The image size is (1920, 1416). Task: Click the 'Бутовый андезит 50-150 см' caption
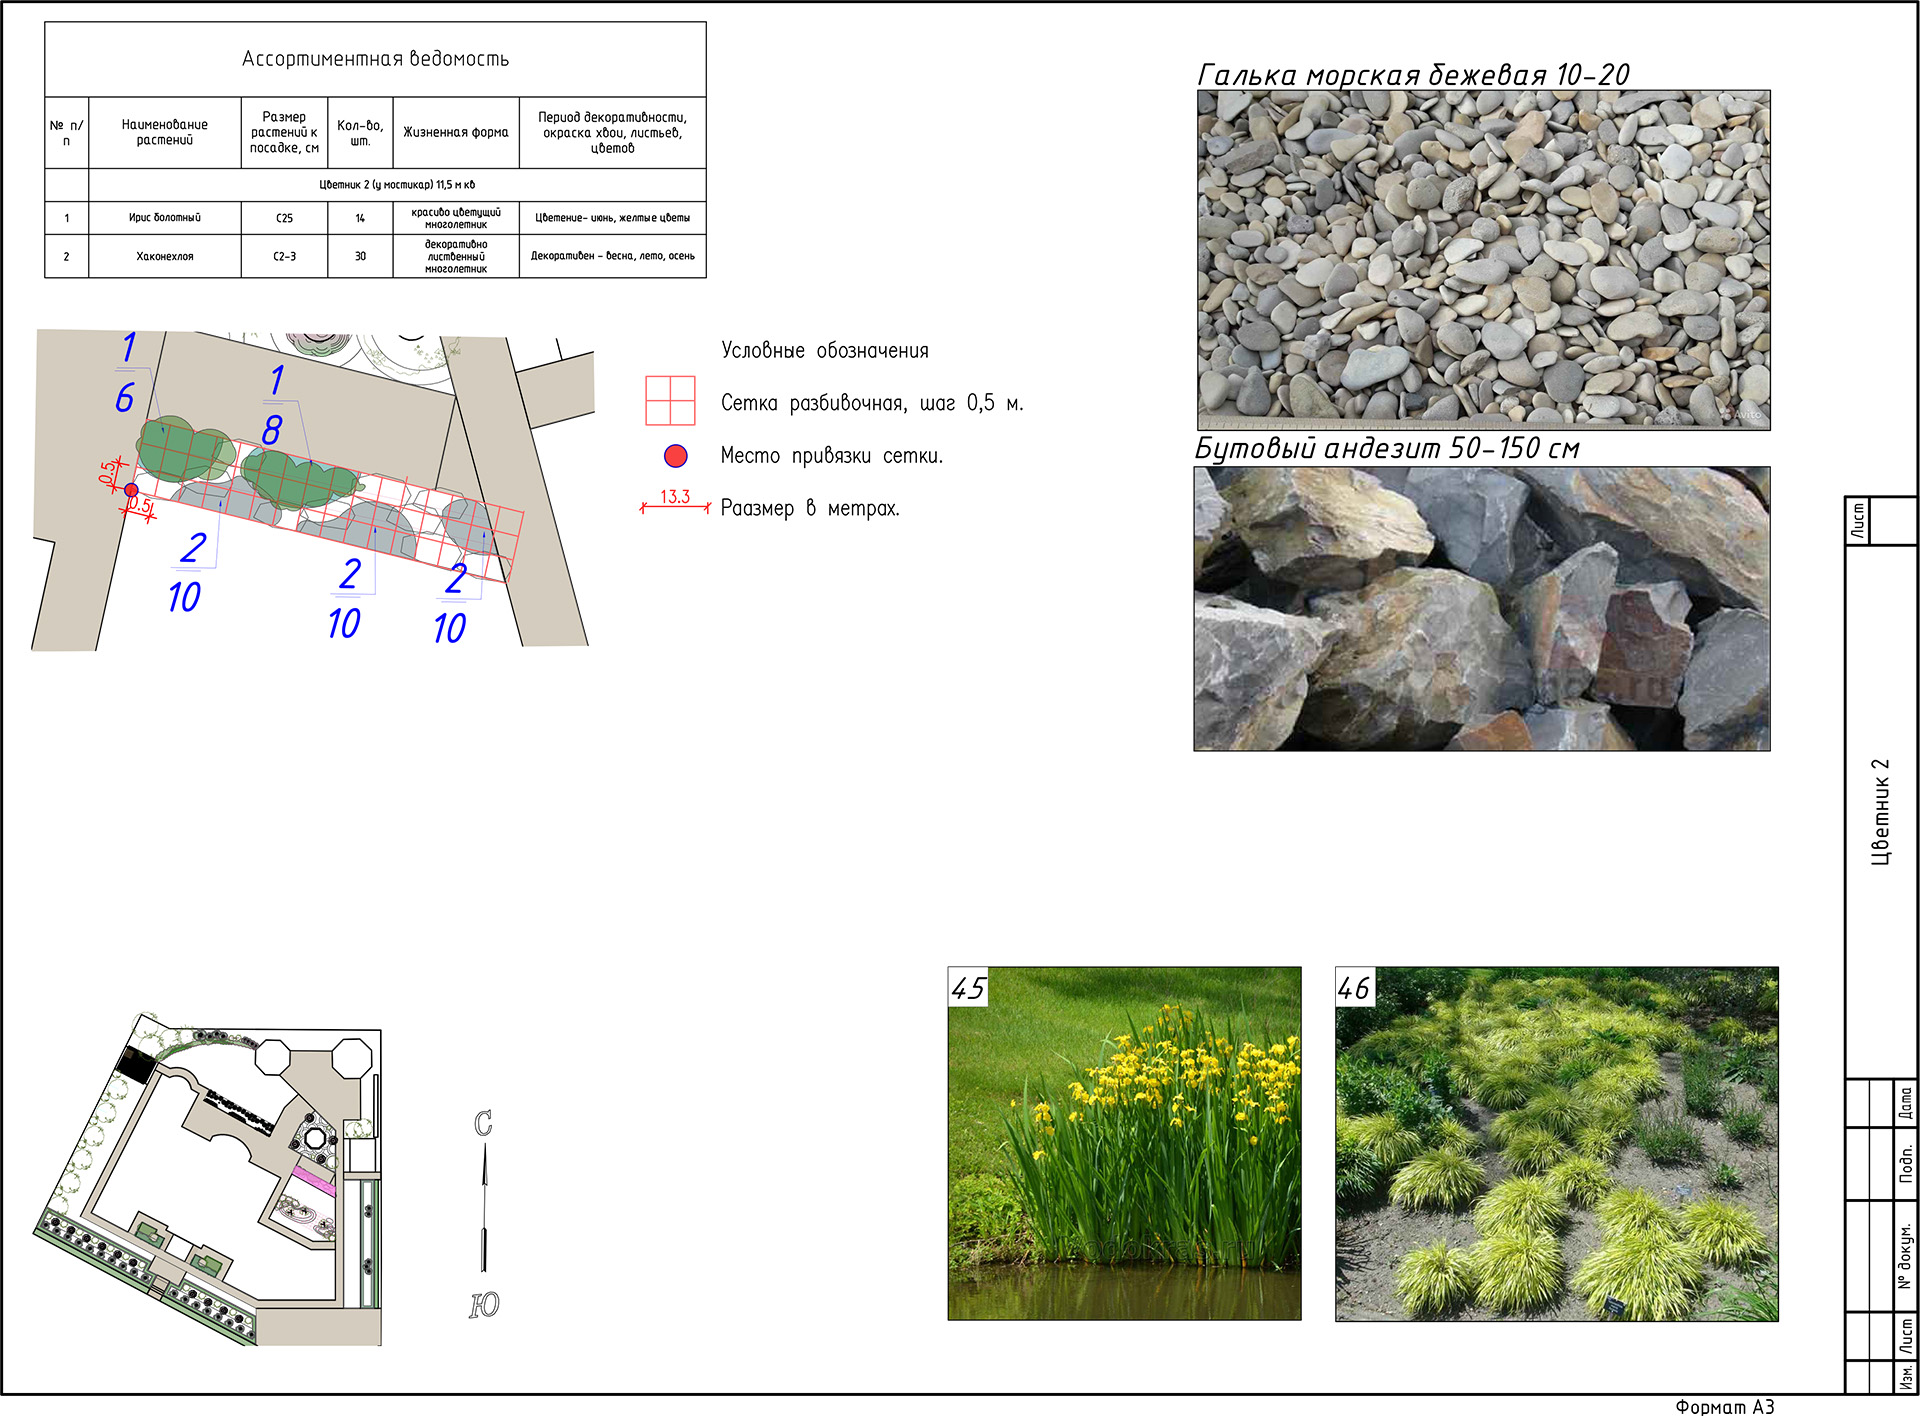point(1387,448)
